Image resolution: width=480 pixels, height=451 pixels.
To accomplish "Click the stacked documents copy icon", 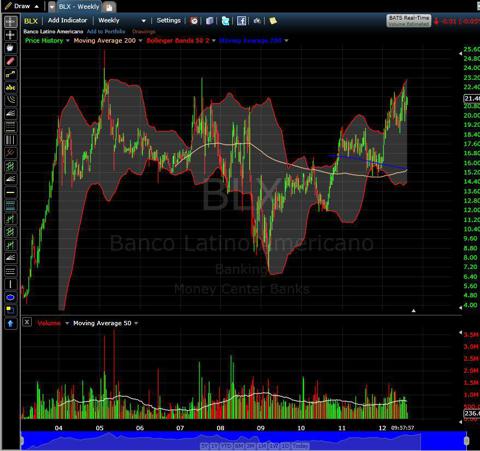I will pyautogui.click(x=209, y=21).
